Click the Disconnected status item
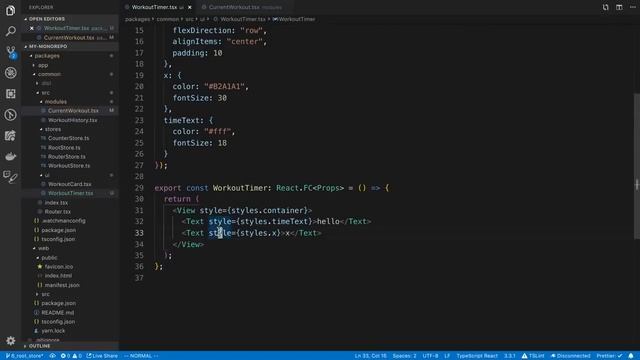Viewport: 640px width, 360px height. point(570,356)
